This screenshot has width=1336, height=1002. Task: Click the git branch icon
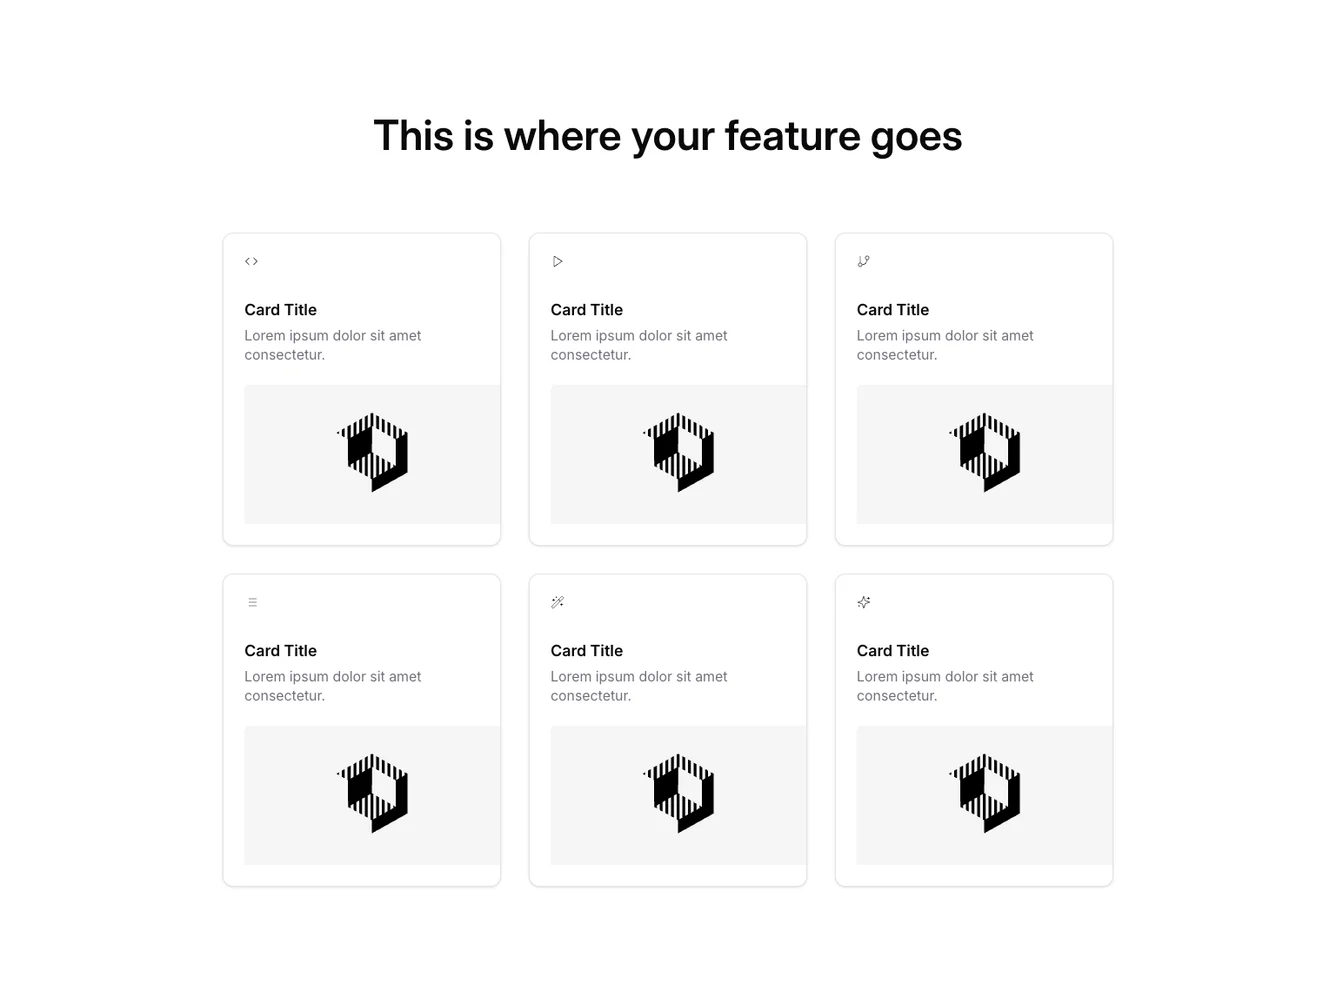pos(864,262)
